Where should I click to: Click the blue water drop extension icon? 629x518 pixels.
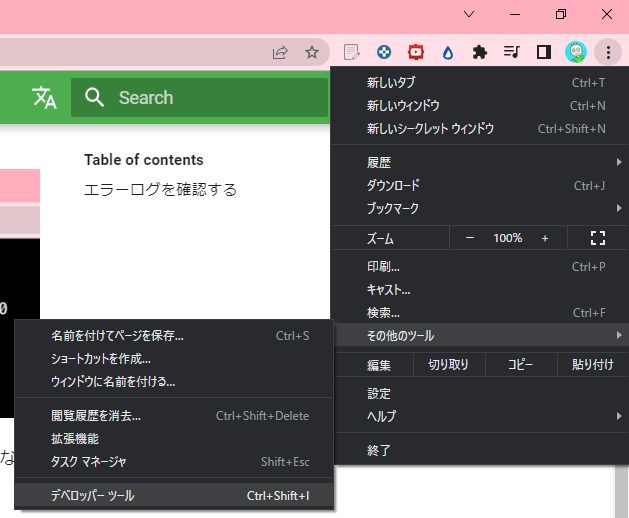tap(448, 53)
